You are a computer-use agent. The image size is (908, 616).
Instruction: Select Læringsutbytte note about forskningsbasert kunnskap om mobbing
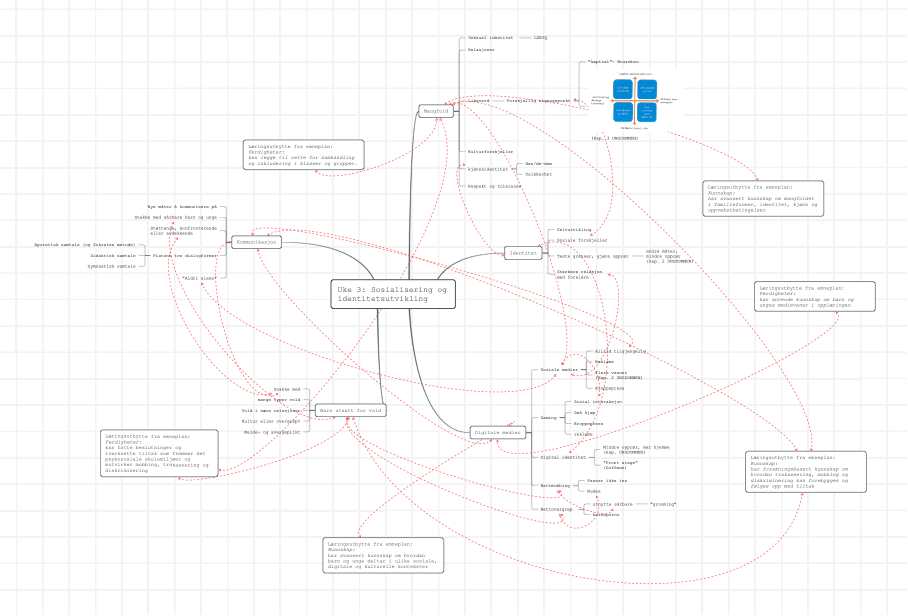click(x=806, y=472)
